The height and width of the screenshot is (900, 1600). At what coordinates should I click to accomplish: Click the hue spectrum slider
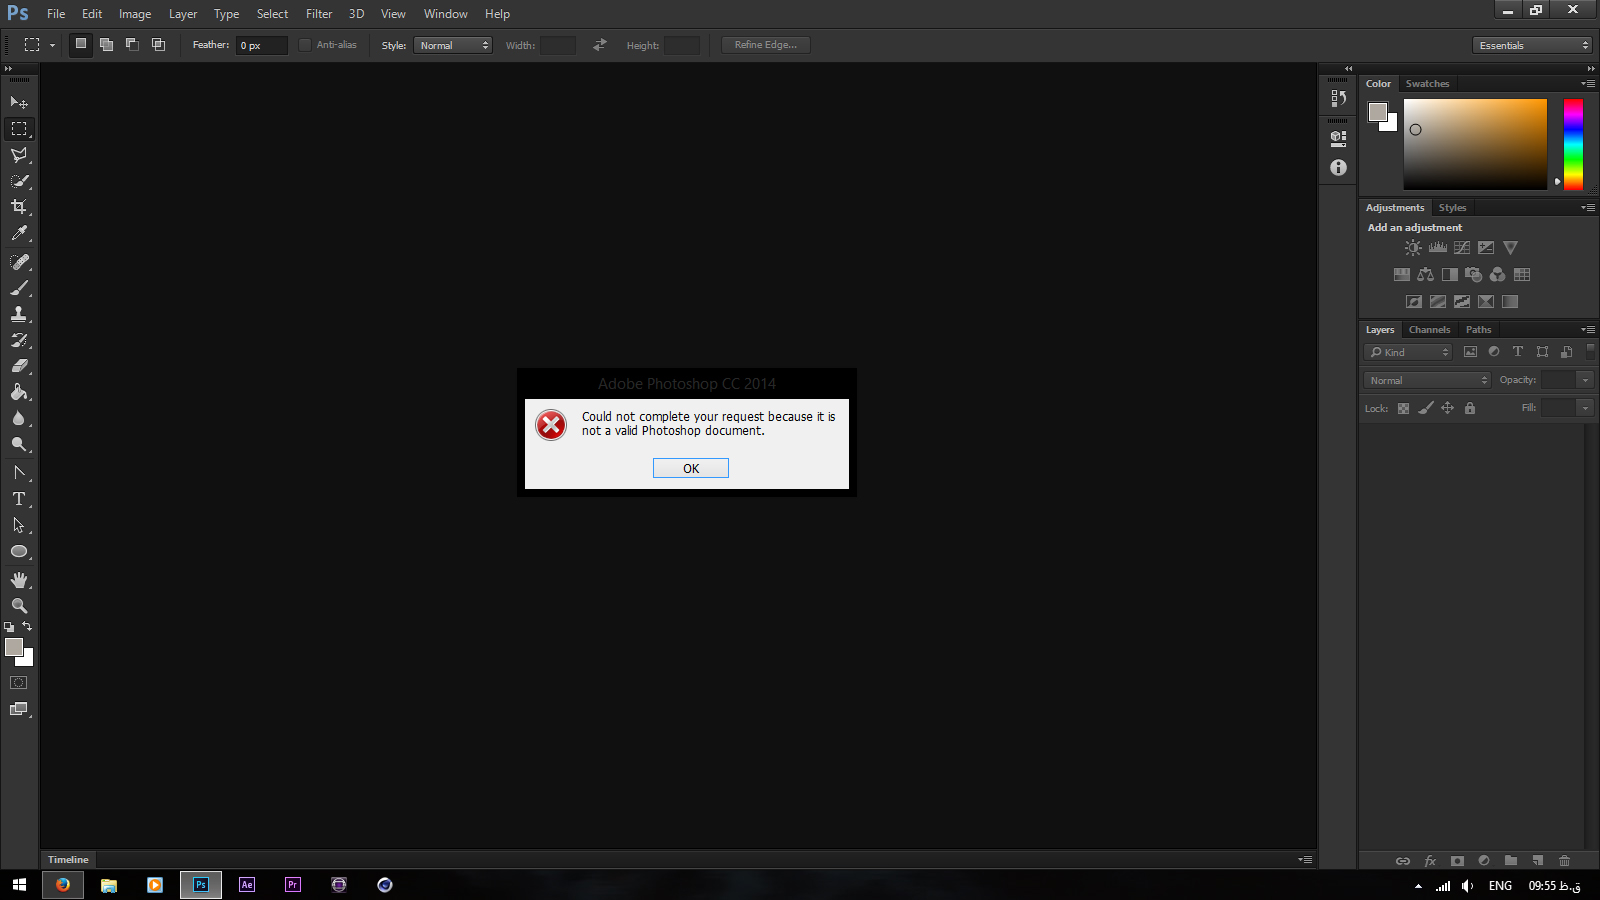coord(1573,144)
